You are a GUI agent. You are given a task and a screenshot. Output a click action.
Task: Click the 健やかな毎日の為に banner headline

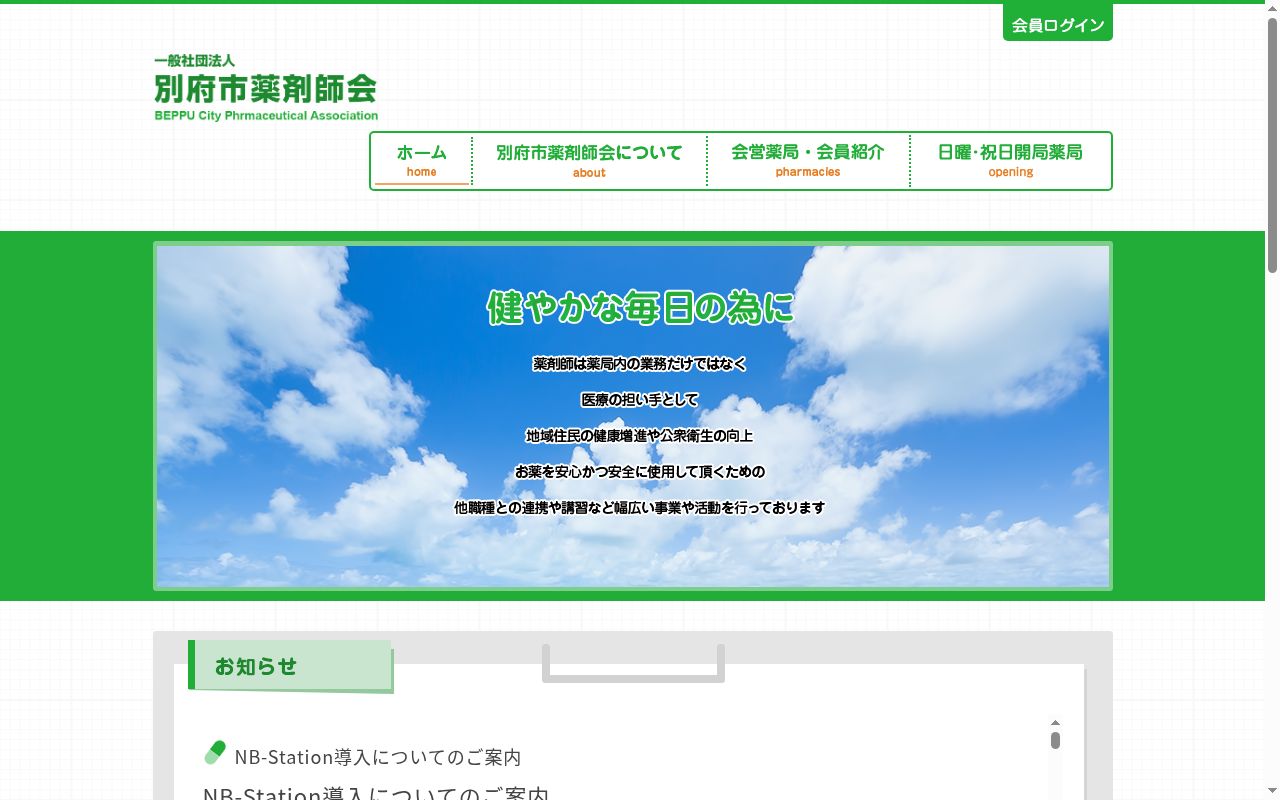[640, 307]
